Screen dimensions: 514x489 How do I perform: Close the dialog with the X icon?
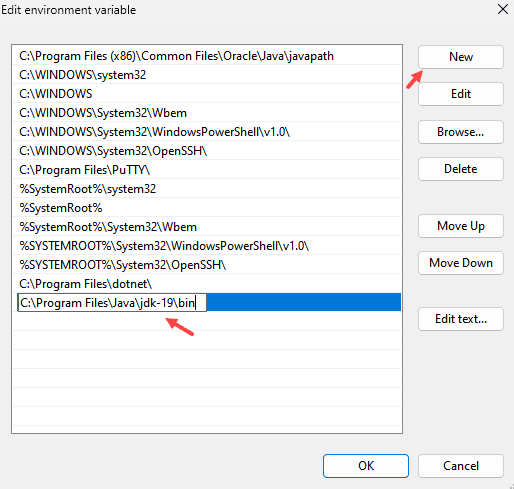pyautogui.click(x=503, y=9)
